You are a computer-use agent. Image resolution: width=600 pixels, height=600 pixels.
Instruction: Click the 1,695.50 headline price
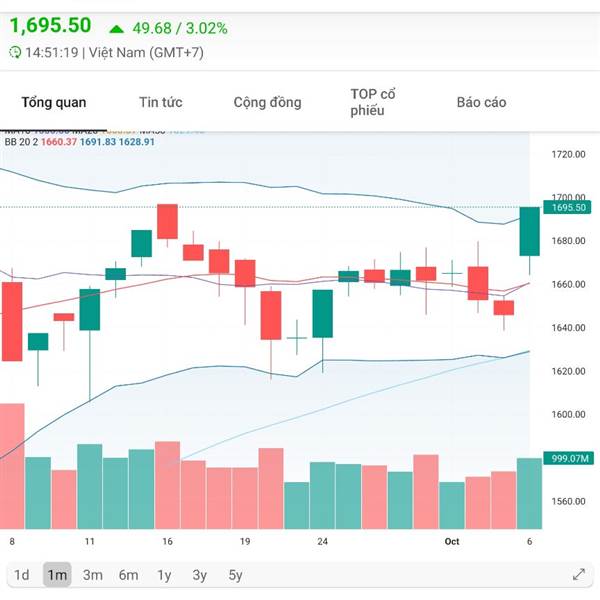coord(51,26)
